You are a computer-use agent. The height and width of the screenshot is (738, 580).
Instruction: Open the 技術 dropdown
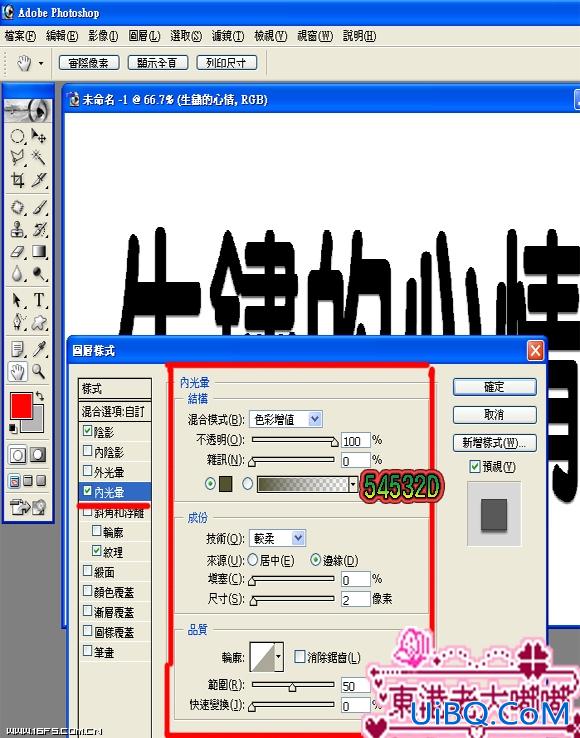277,538
